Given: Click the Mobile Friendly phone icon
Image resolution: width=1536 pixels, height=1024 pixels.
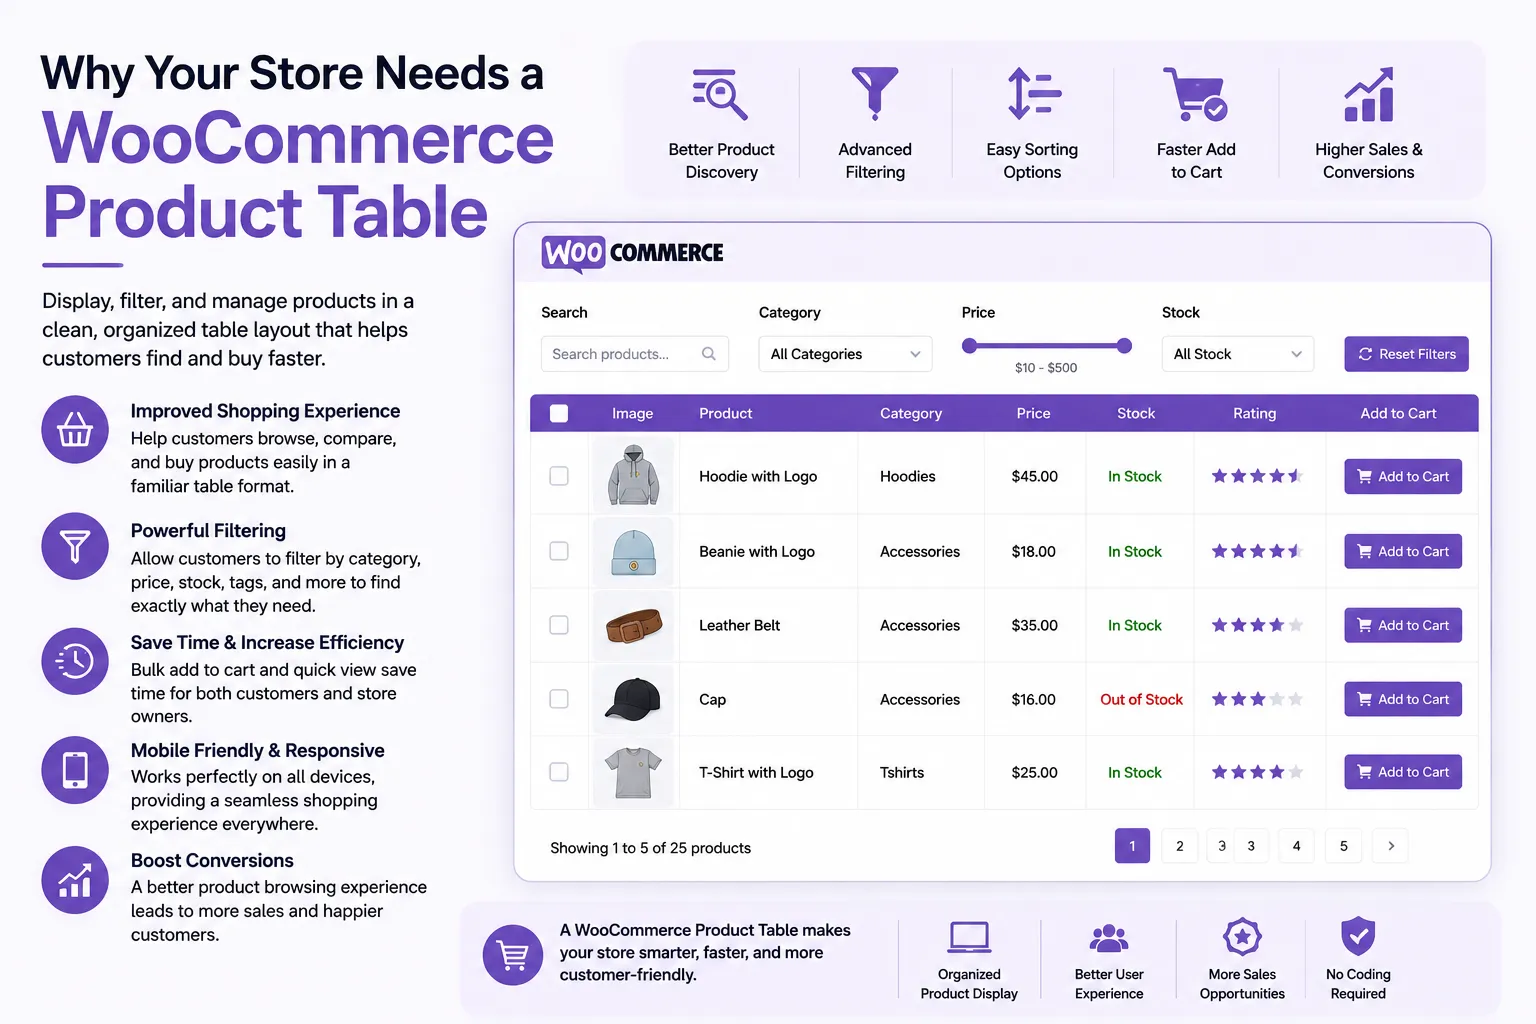Looking at the screenshot, I should click(75, 770).
